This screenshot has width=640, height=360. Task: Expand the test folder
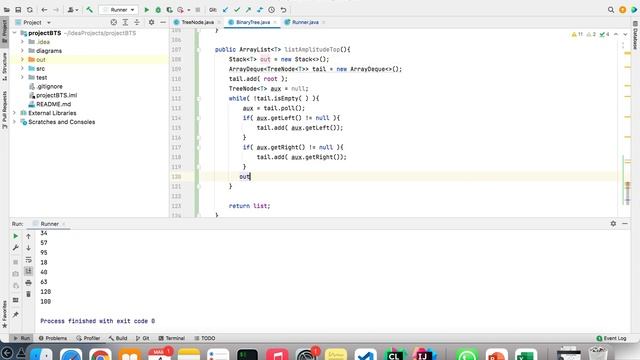tap(22, 78)
